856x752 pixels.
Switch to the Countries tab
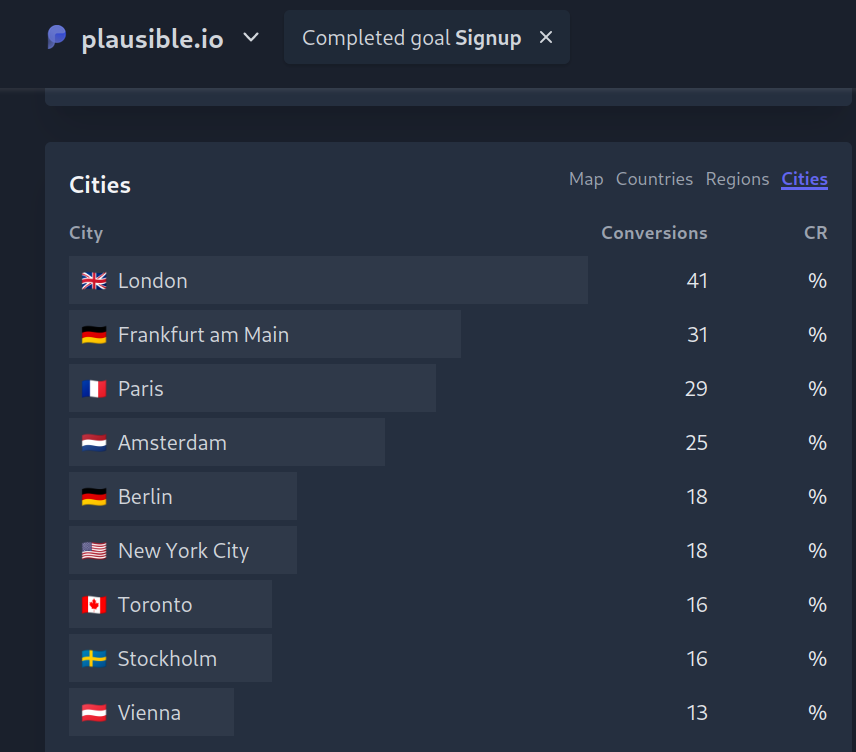[654, 179]
